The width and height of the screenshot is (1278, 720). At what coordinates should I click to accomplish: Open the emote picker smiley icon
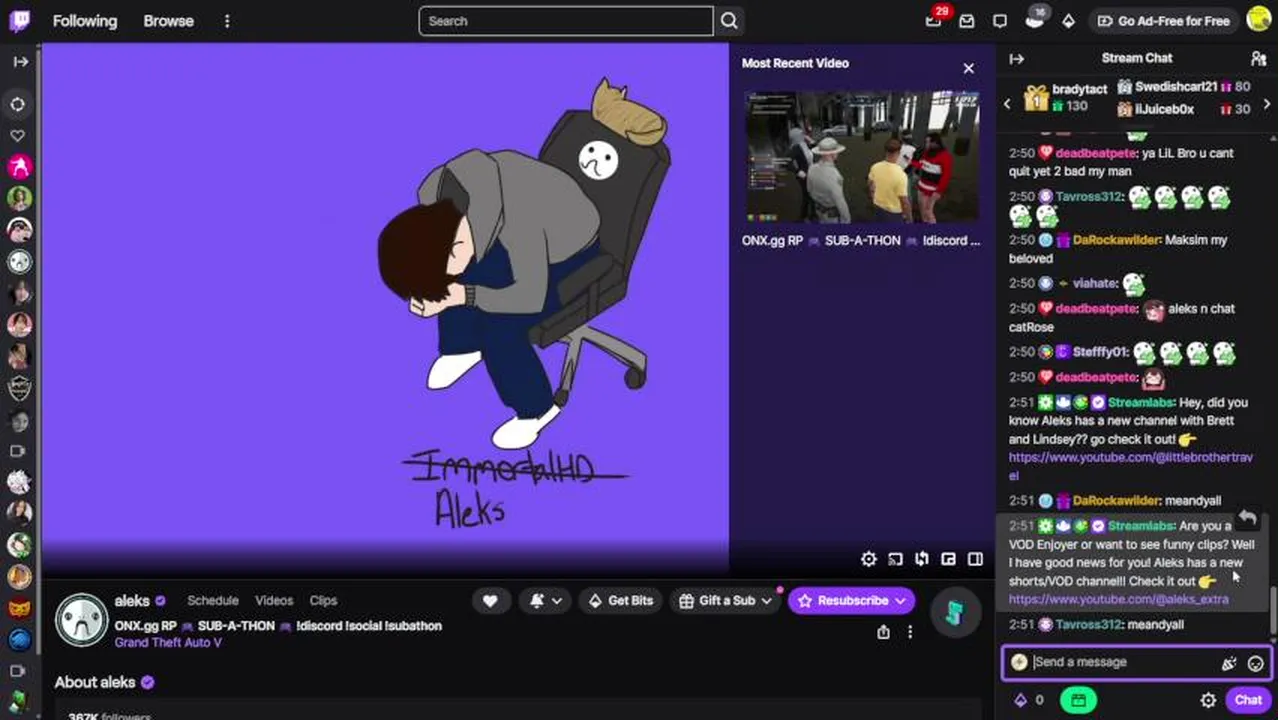(x=1256, y=662)
